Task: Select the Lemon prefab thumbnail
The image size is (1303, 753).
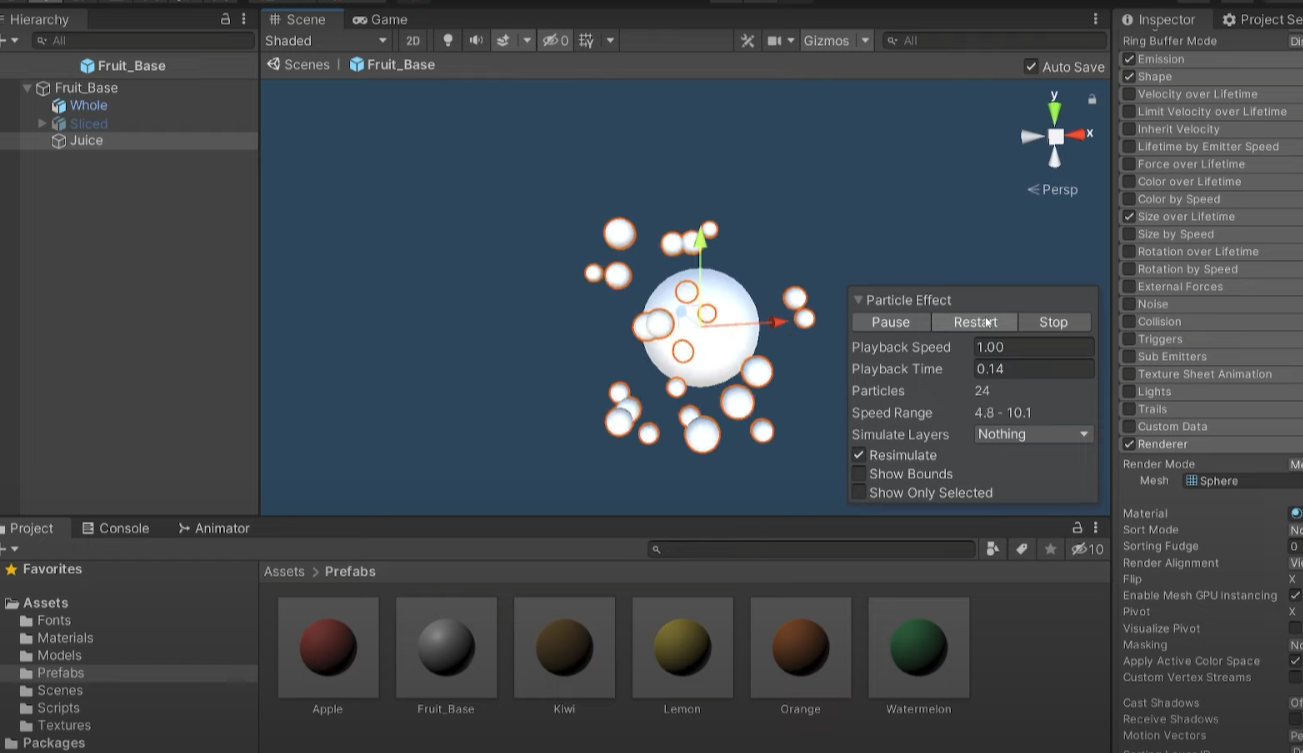Action: click(682, 647)
